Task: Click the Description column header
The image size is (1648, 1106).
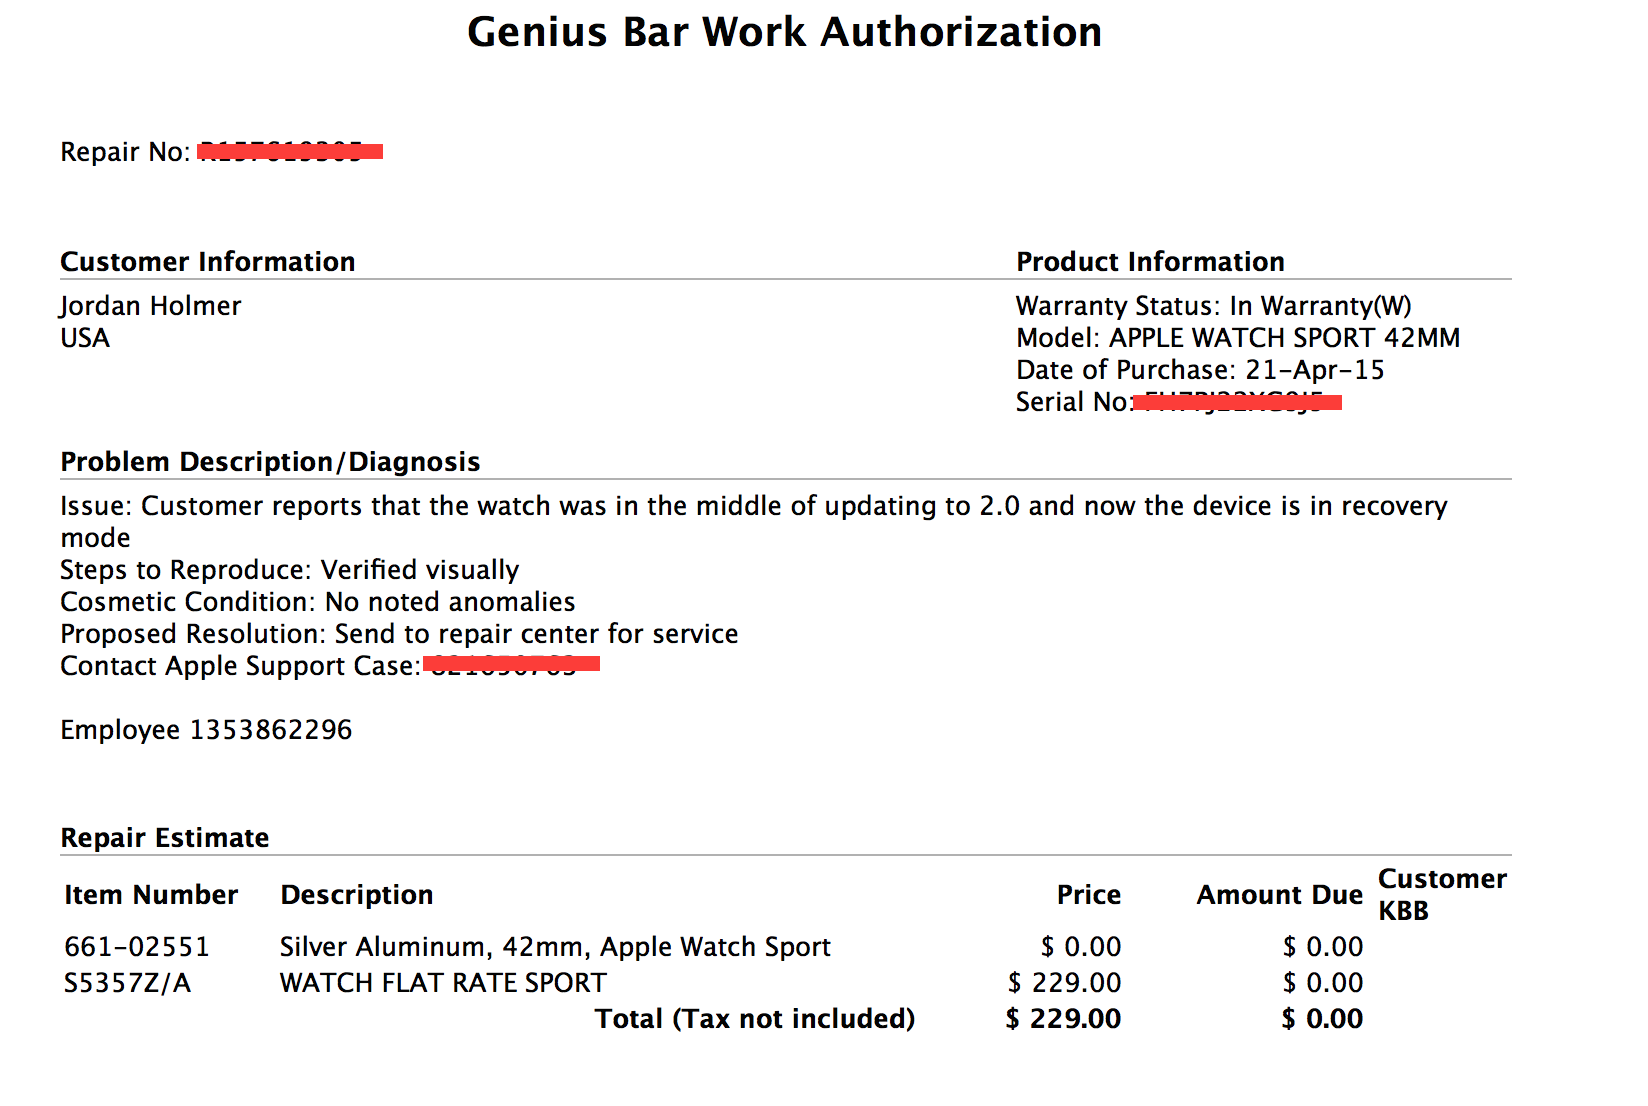Action: [x=357, y=895]
